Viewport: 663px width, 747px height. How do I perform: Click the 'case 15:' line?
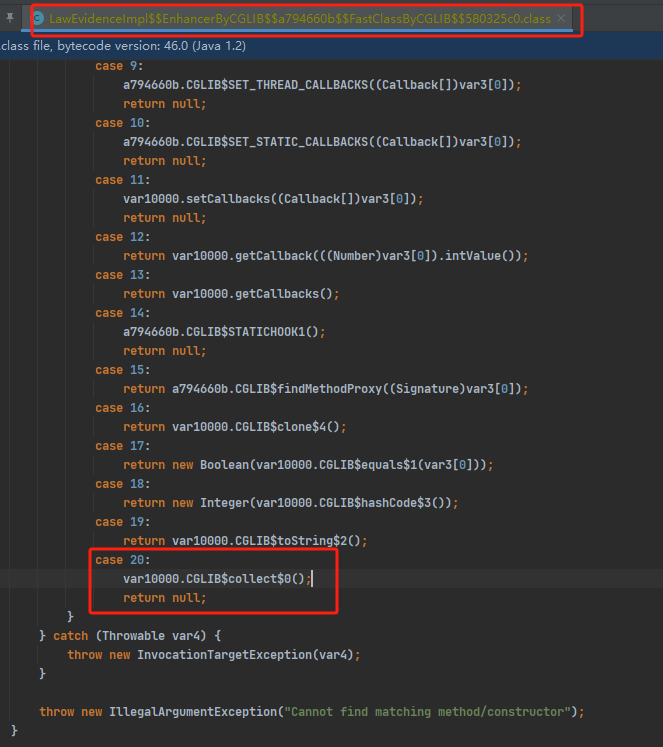point(123,370)
